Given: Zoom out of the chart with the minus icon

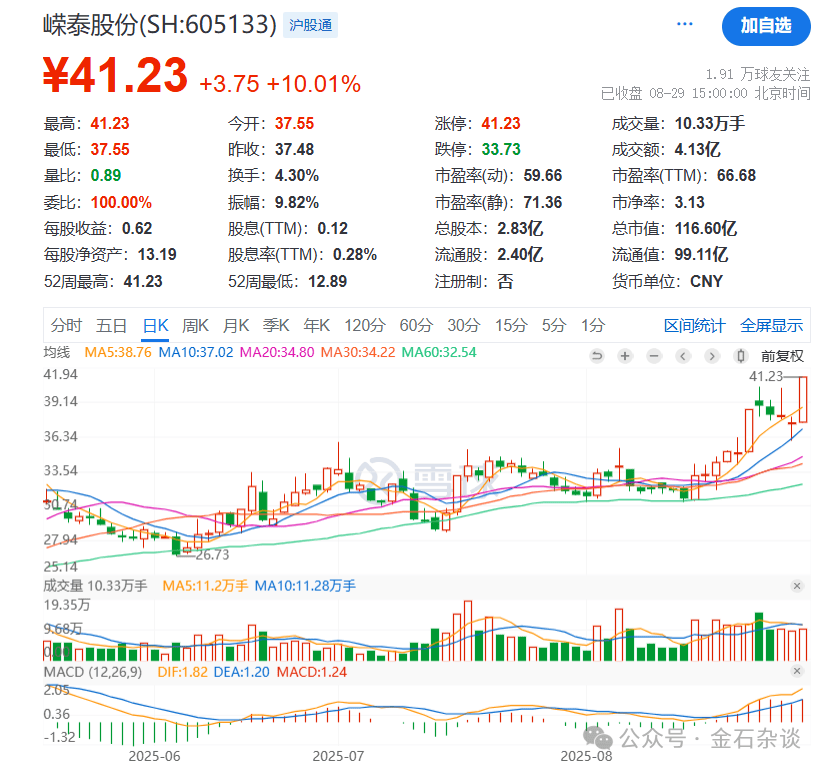Looking at the screenshot, I should 654,356.
